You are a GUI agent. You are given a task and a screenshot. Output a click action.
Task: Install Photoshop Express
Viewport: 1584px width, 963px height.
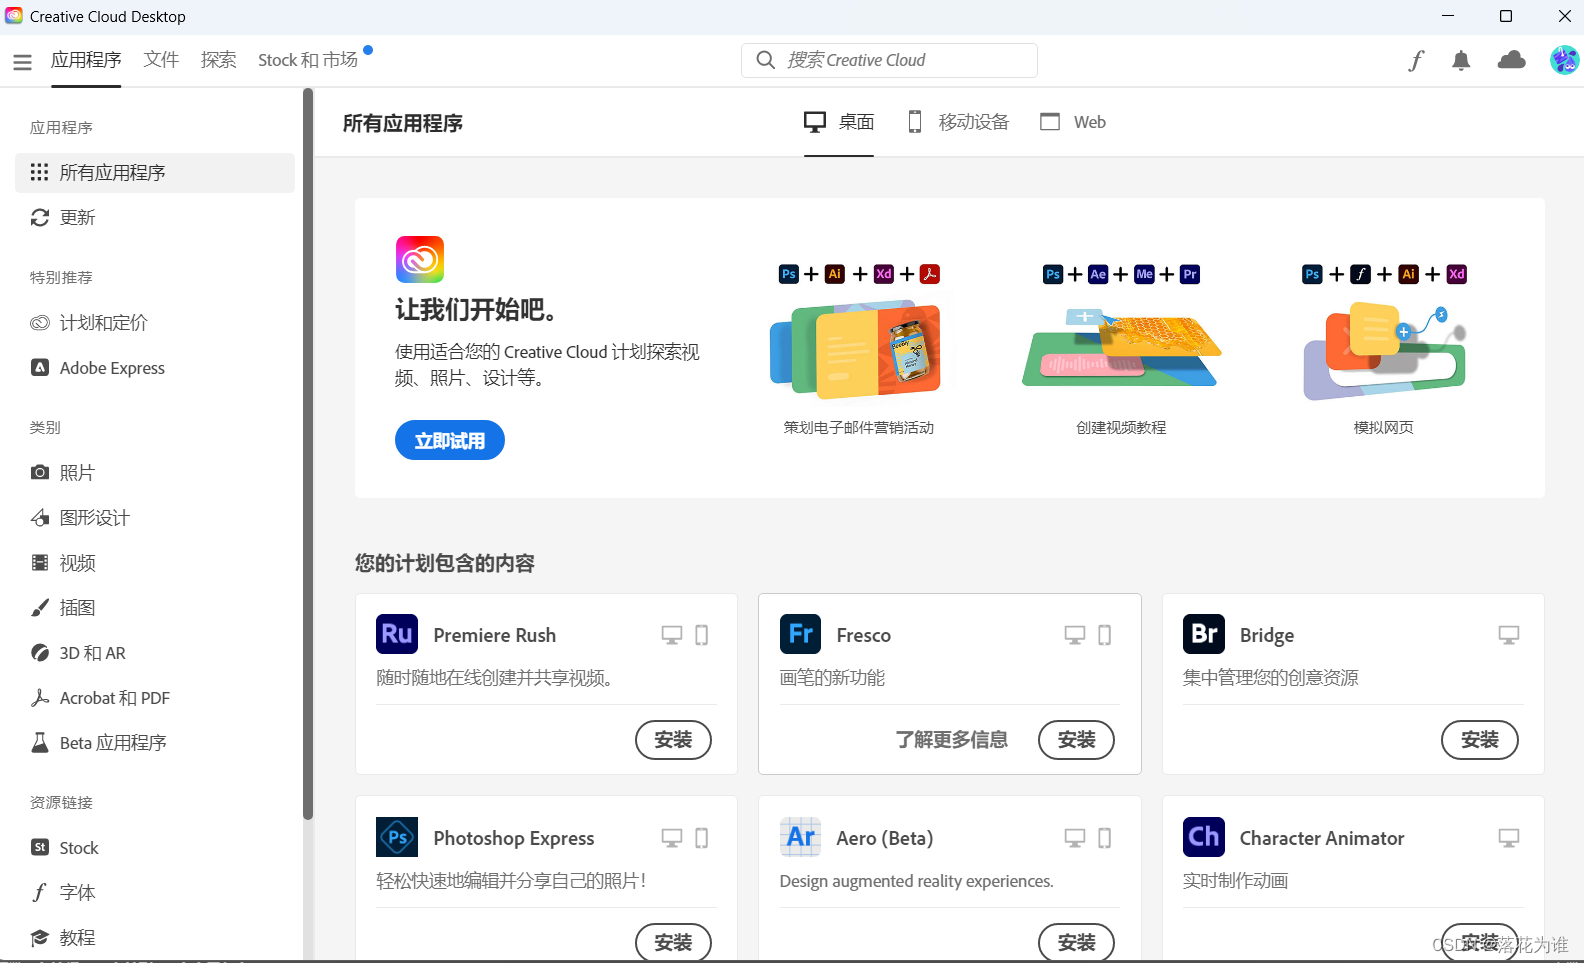[x=673, y=942]
